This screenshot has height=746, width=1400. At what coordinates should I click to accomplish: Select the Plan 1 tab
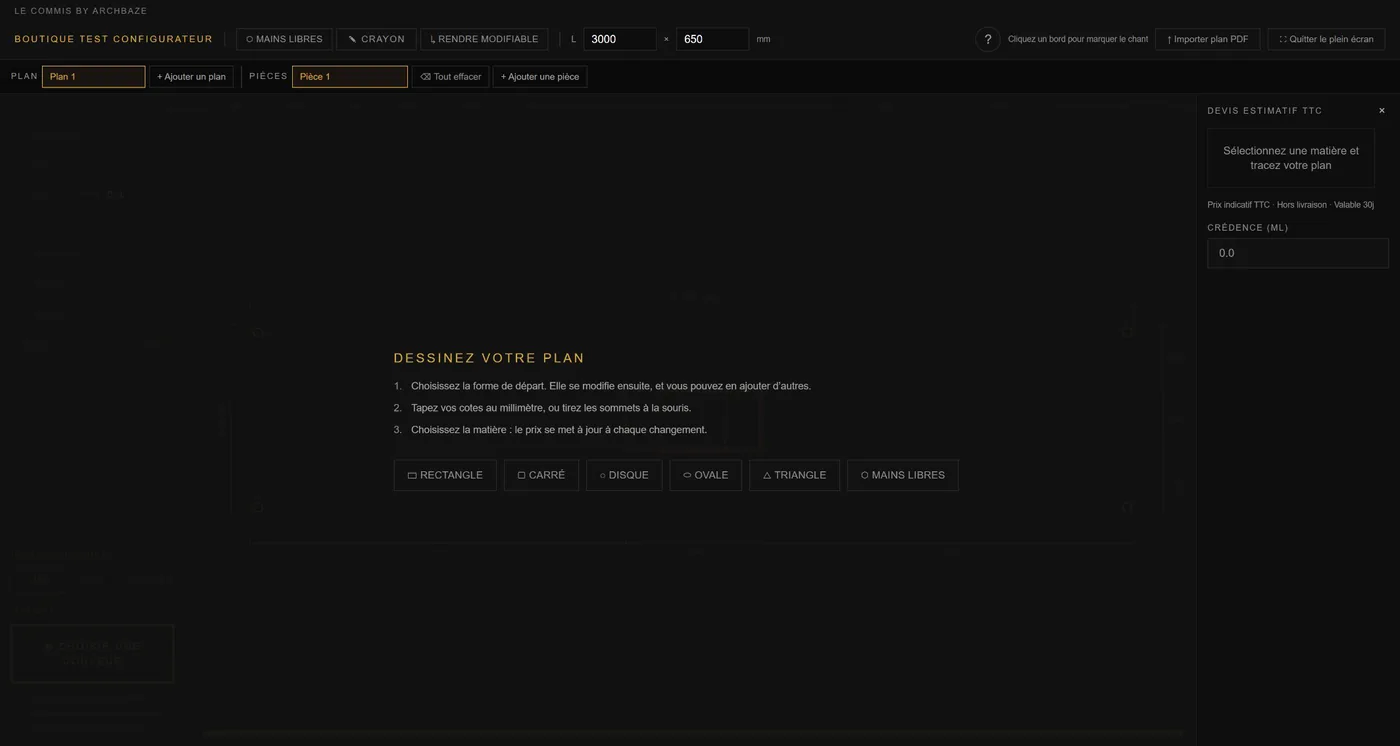94,76
